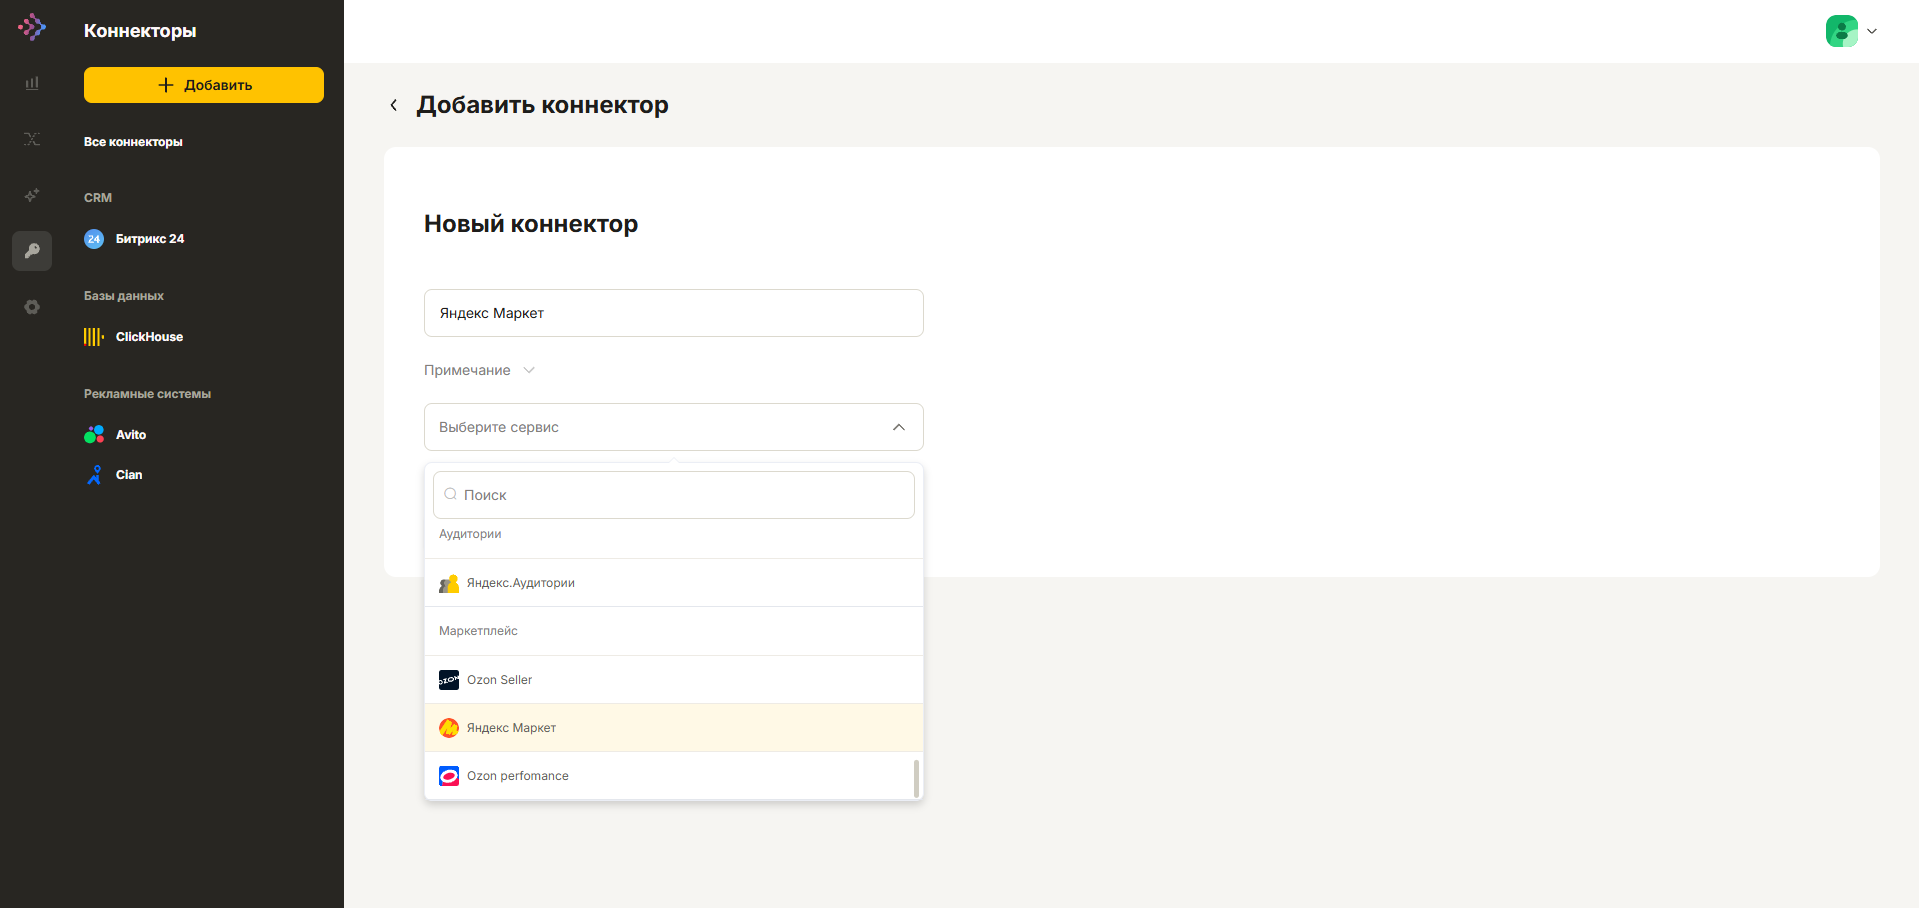Select Ozon Seller from the list
The width and height of the screenshot is (1919, 908).
point(674,680)
